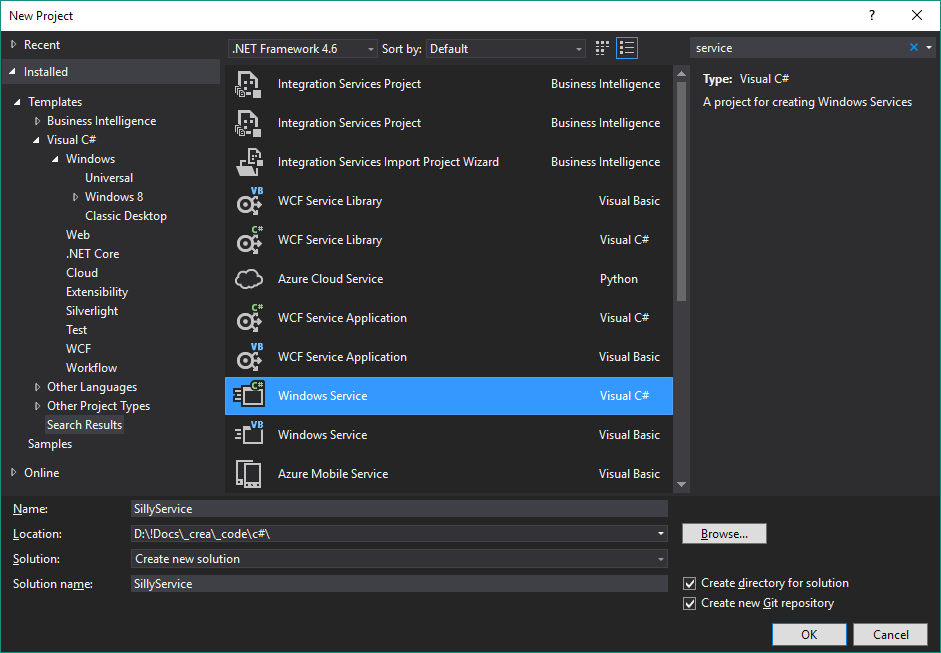941x653 pixels.
Task: Open the .NET Framework 4.6 dropdown
Action: [303, 49]
